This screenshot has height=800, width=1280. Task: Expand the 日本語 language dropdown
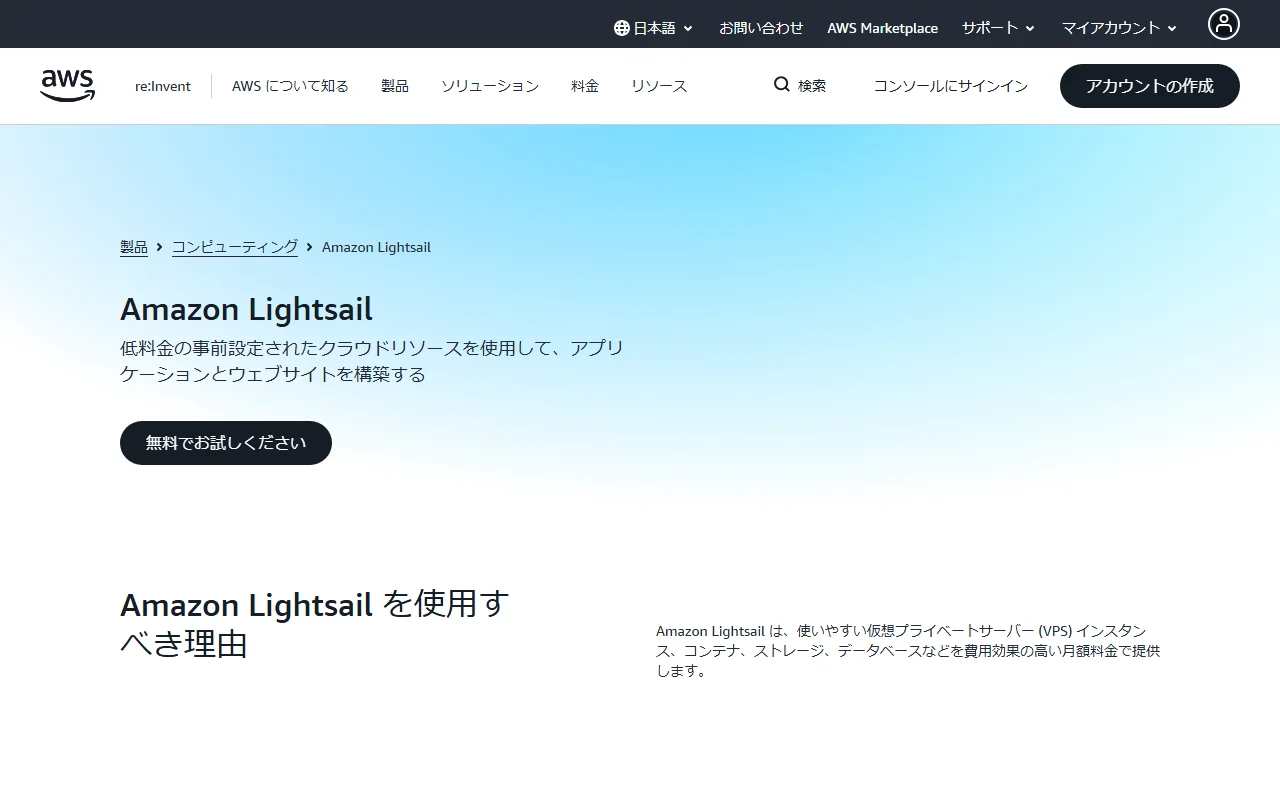[x=654, y=28]
